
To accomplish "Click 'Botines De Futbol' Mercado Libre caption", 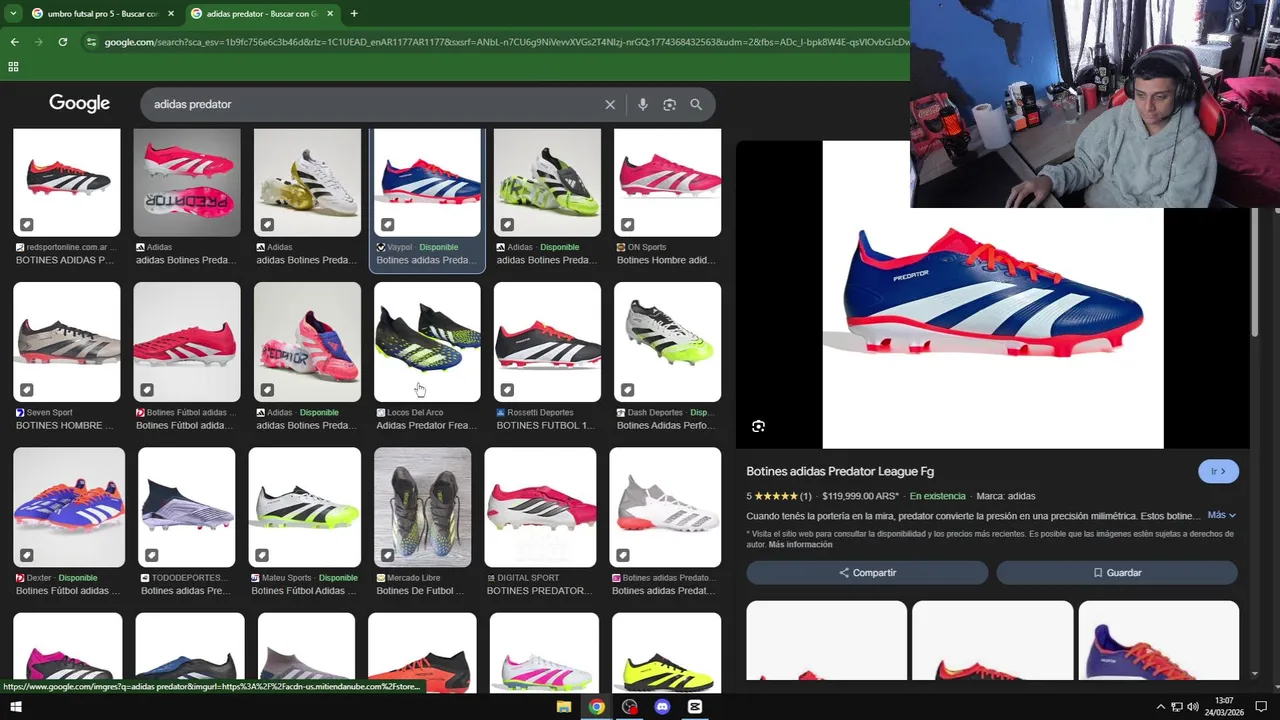I will [420, 591].
